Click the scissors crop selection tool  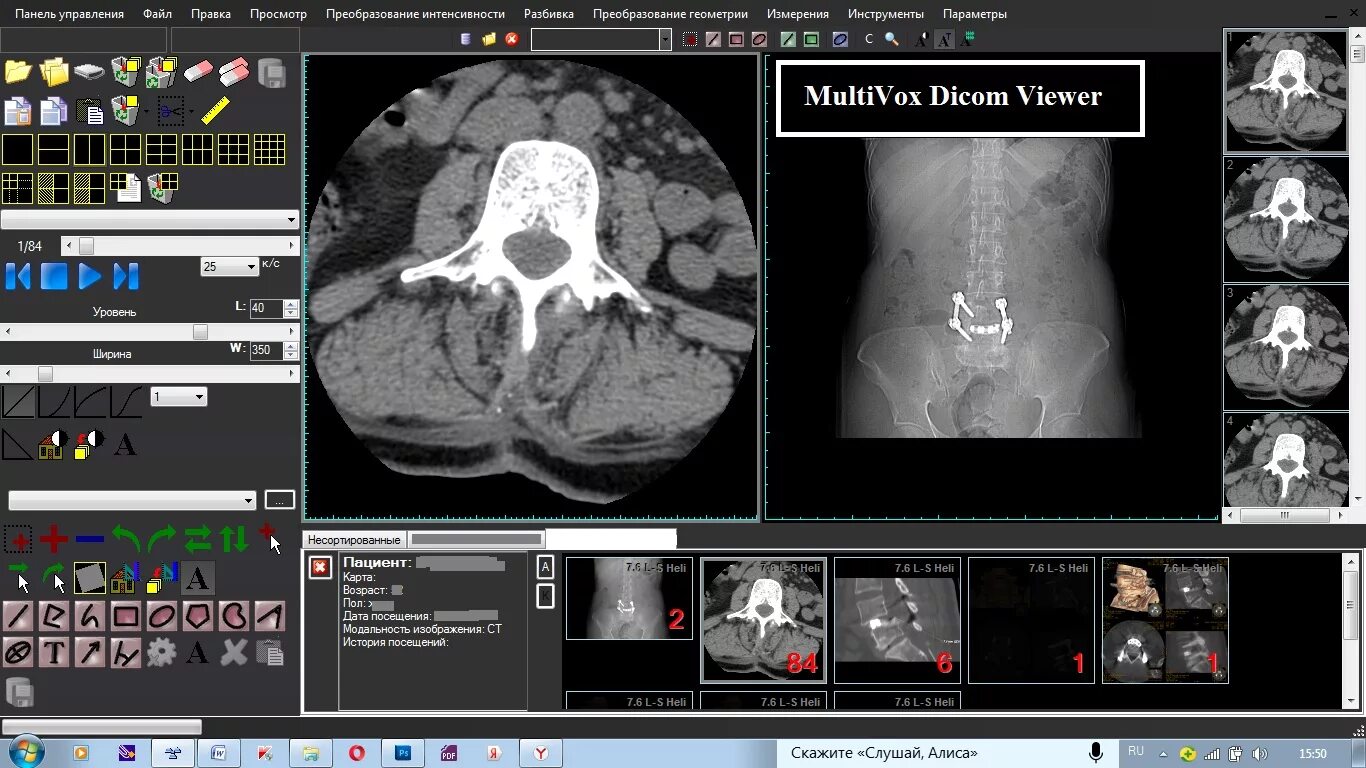click(170, 110)
